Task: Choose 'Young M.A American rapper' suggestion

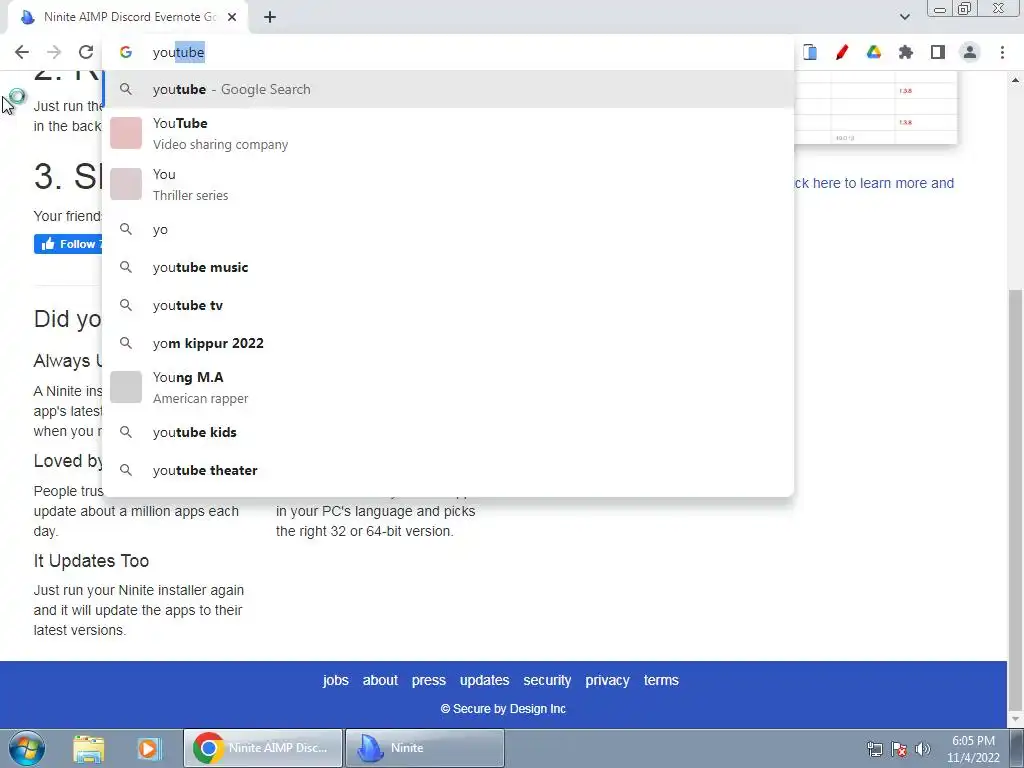Action: click(449, 387)
